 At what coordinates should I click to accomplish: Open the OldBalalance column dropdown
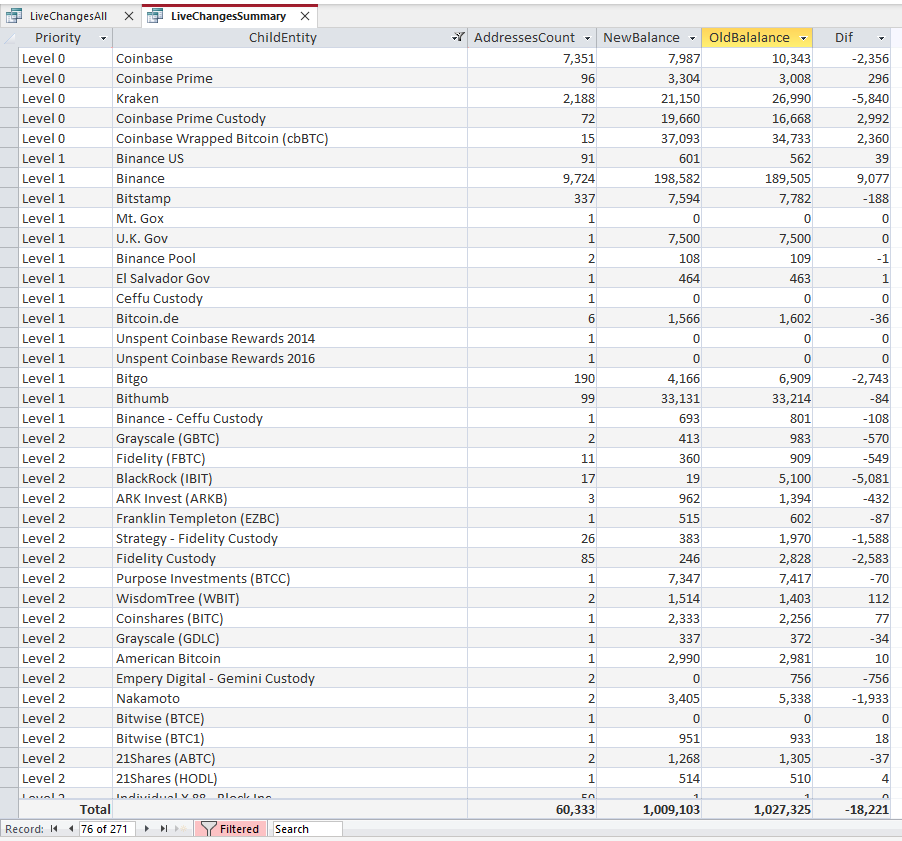(804, 38)
